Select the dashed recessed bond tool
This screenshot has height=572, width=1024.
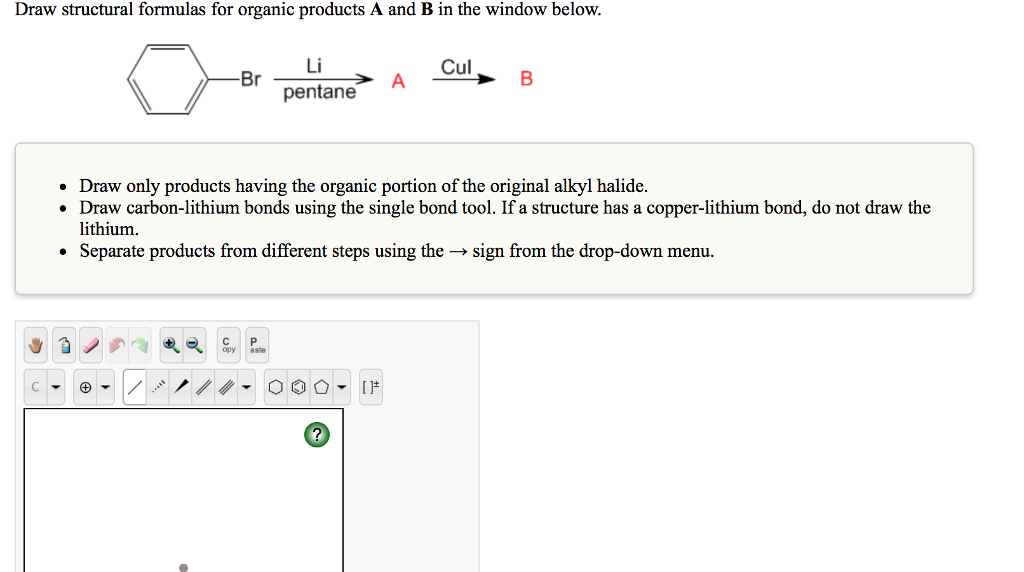click(x=158, y=387)
